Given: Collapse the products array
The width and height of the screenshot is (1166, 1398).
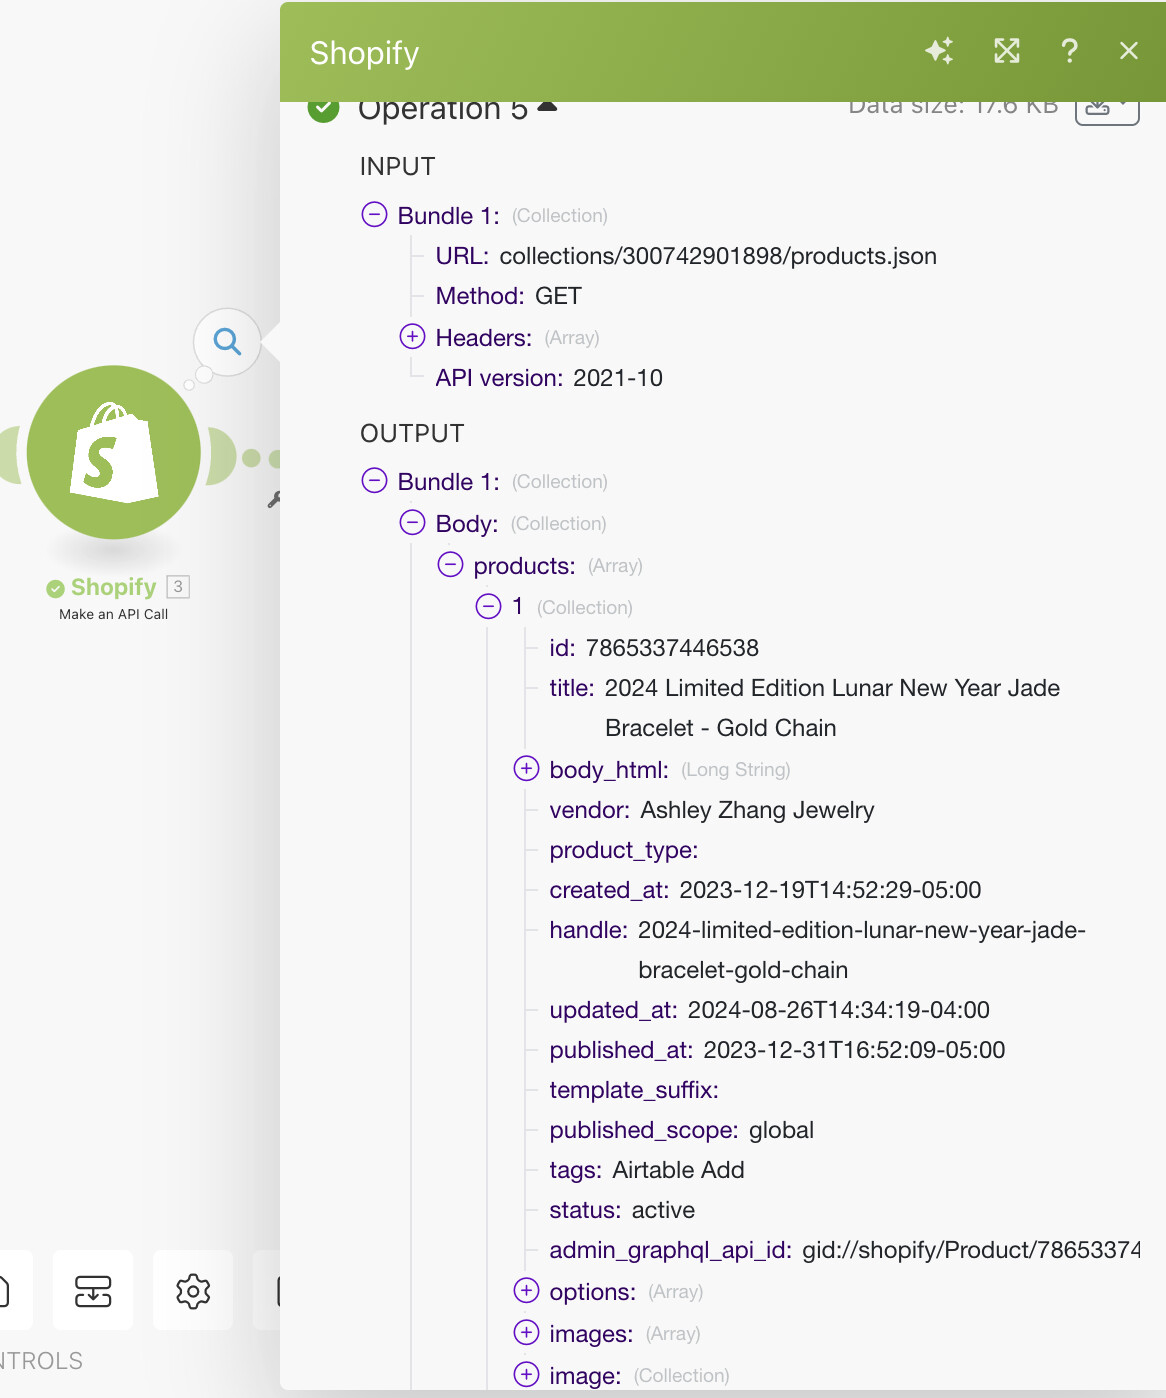Looking at the screenshot, I should pos(450,564).
